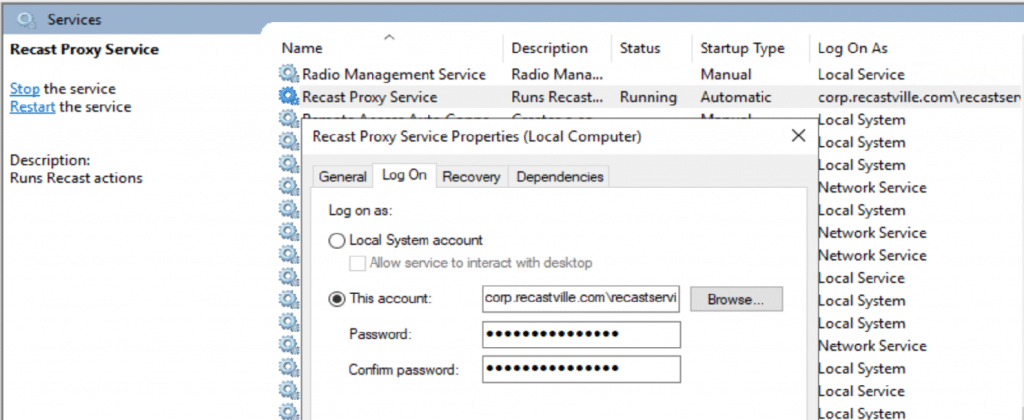The image size is (1024, 420).
Task: Click the Browse... button
Action: click(x=735, y=298)
